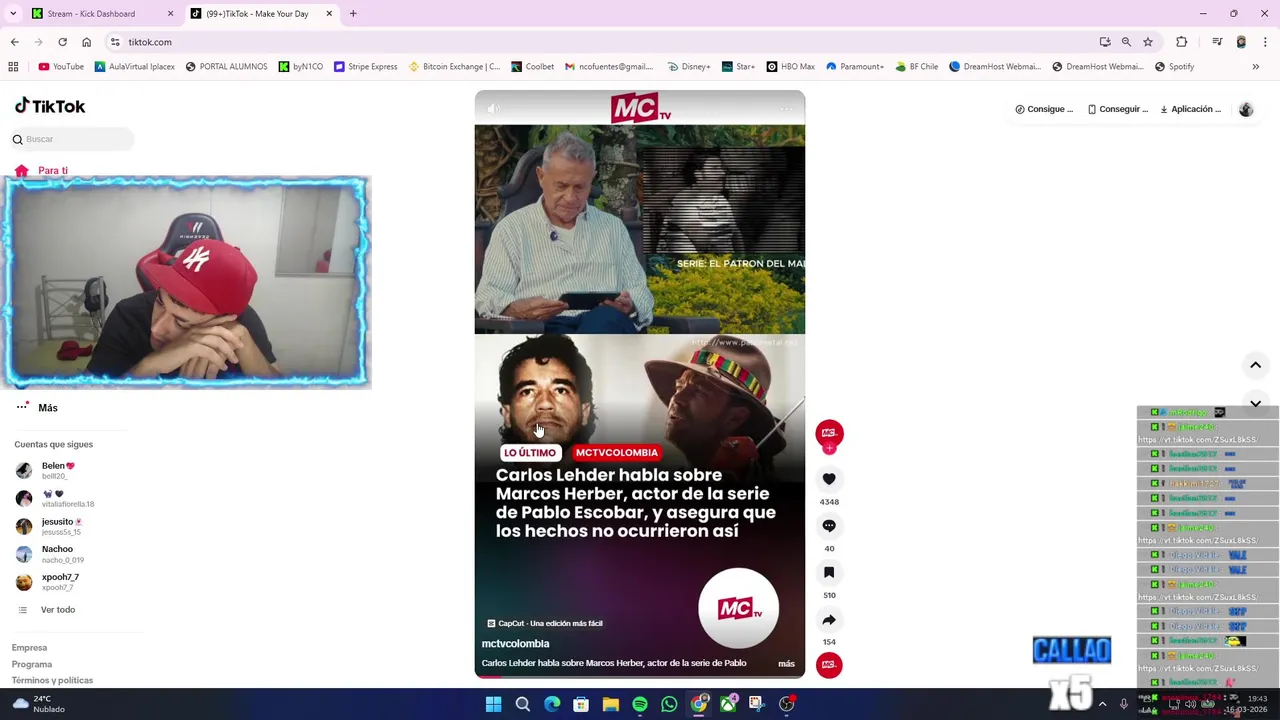Open a new browser tab
The width and height of the screenshot is (1280, 720).
coord(353,14)
